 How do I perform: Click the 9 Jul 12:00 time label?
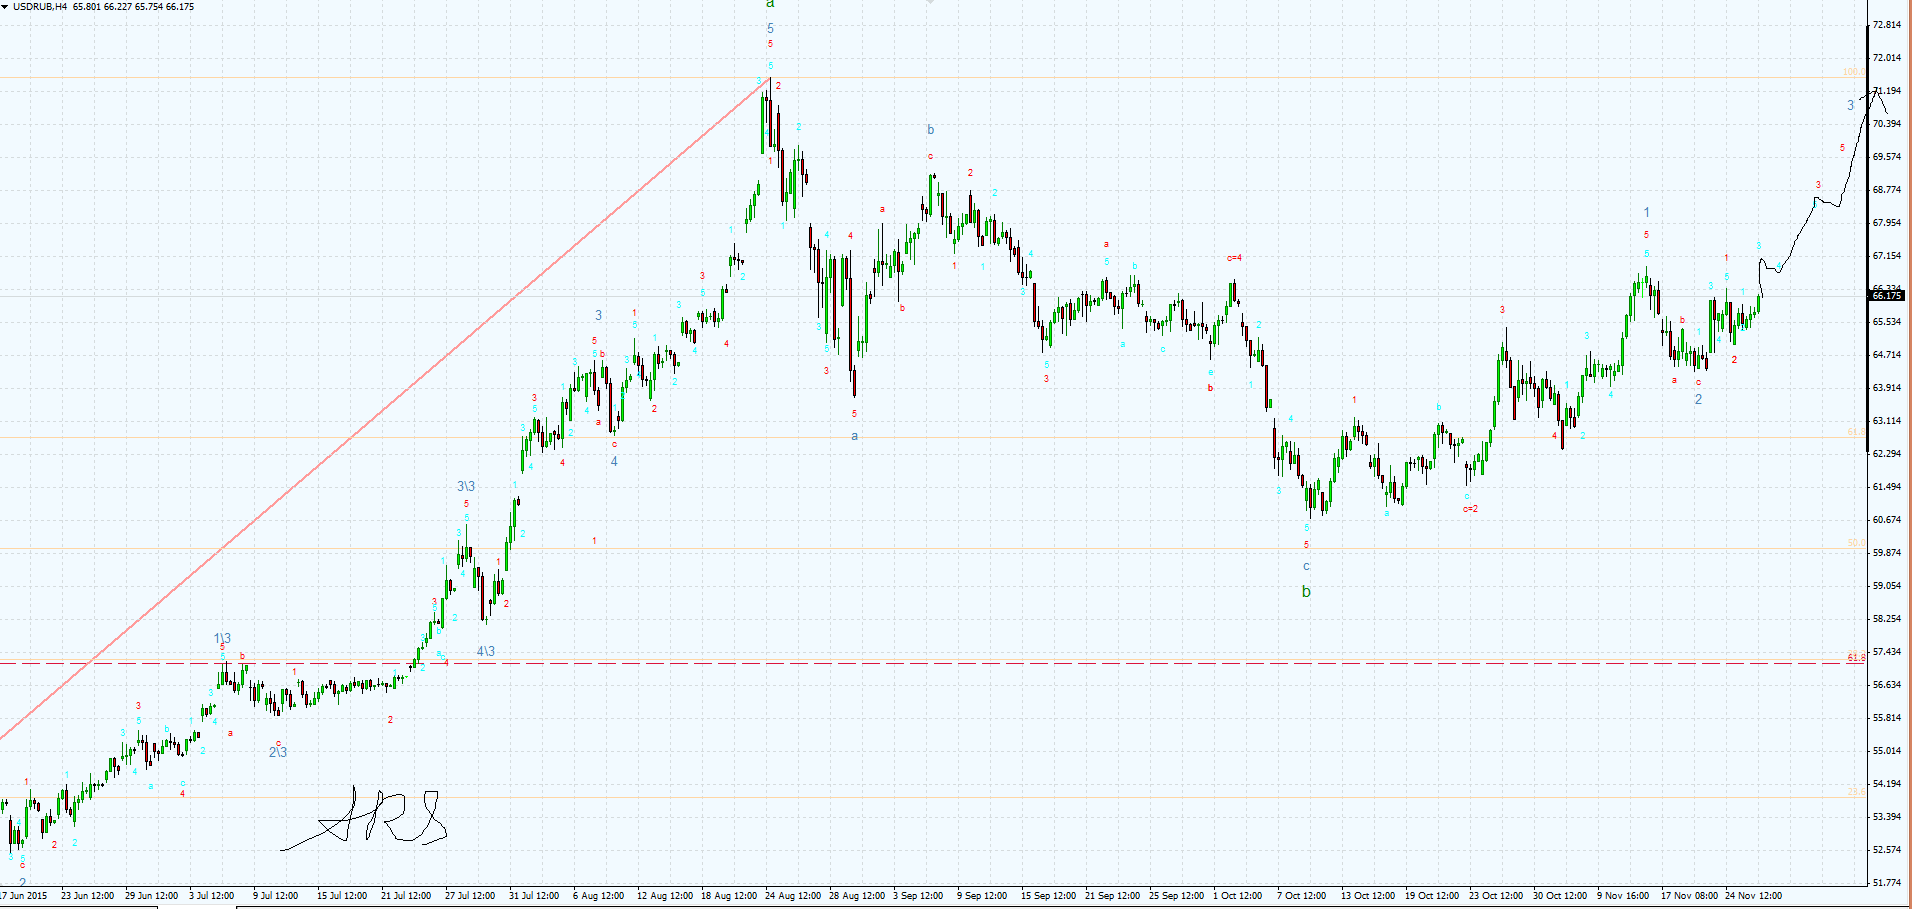tap(276, 896)
